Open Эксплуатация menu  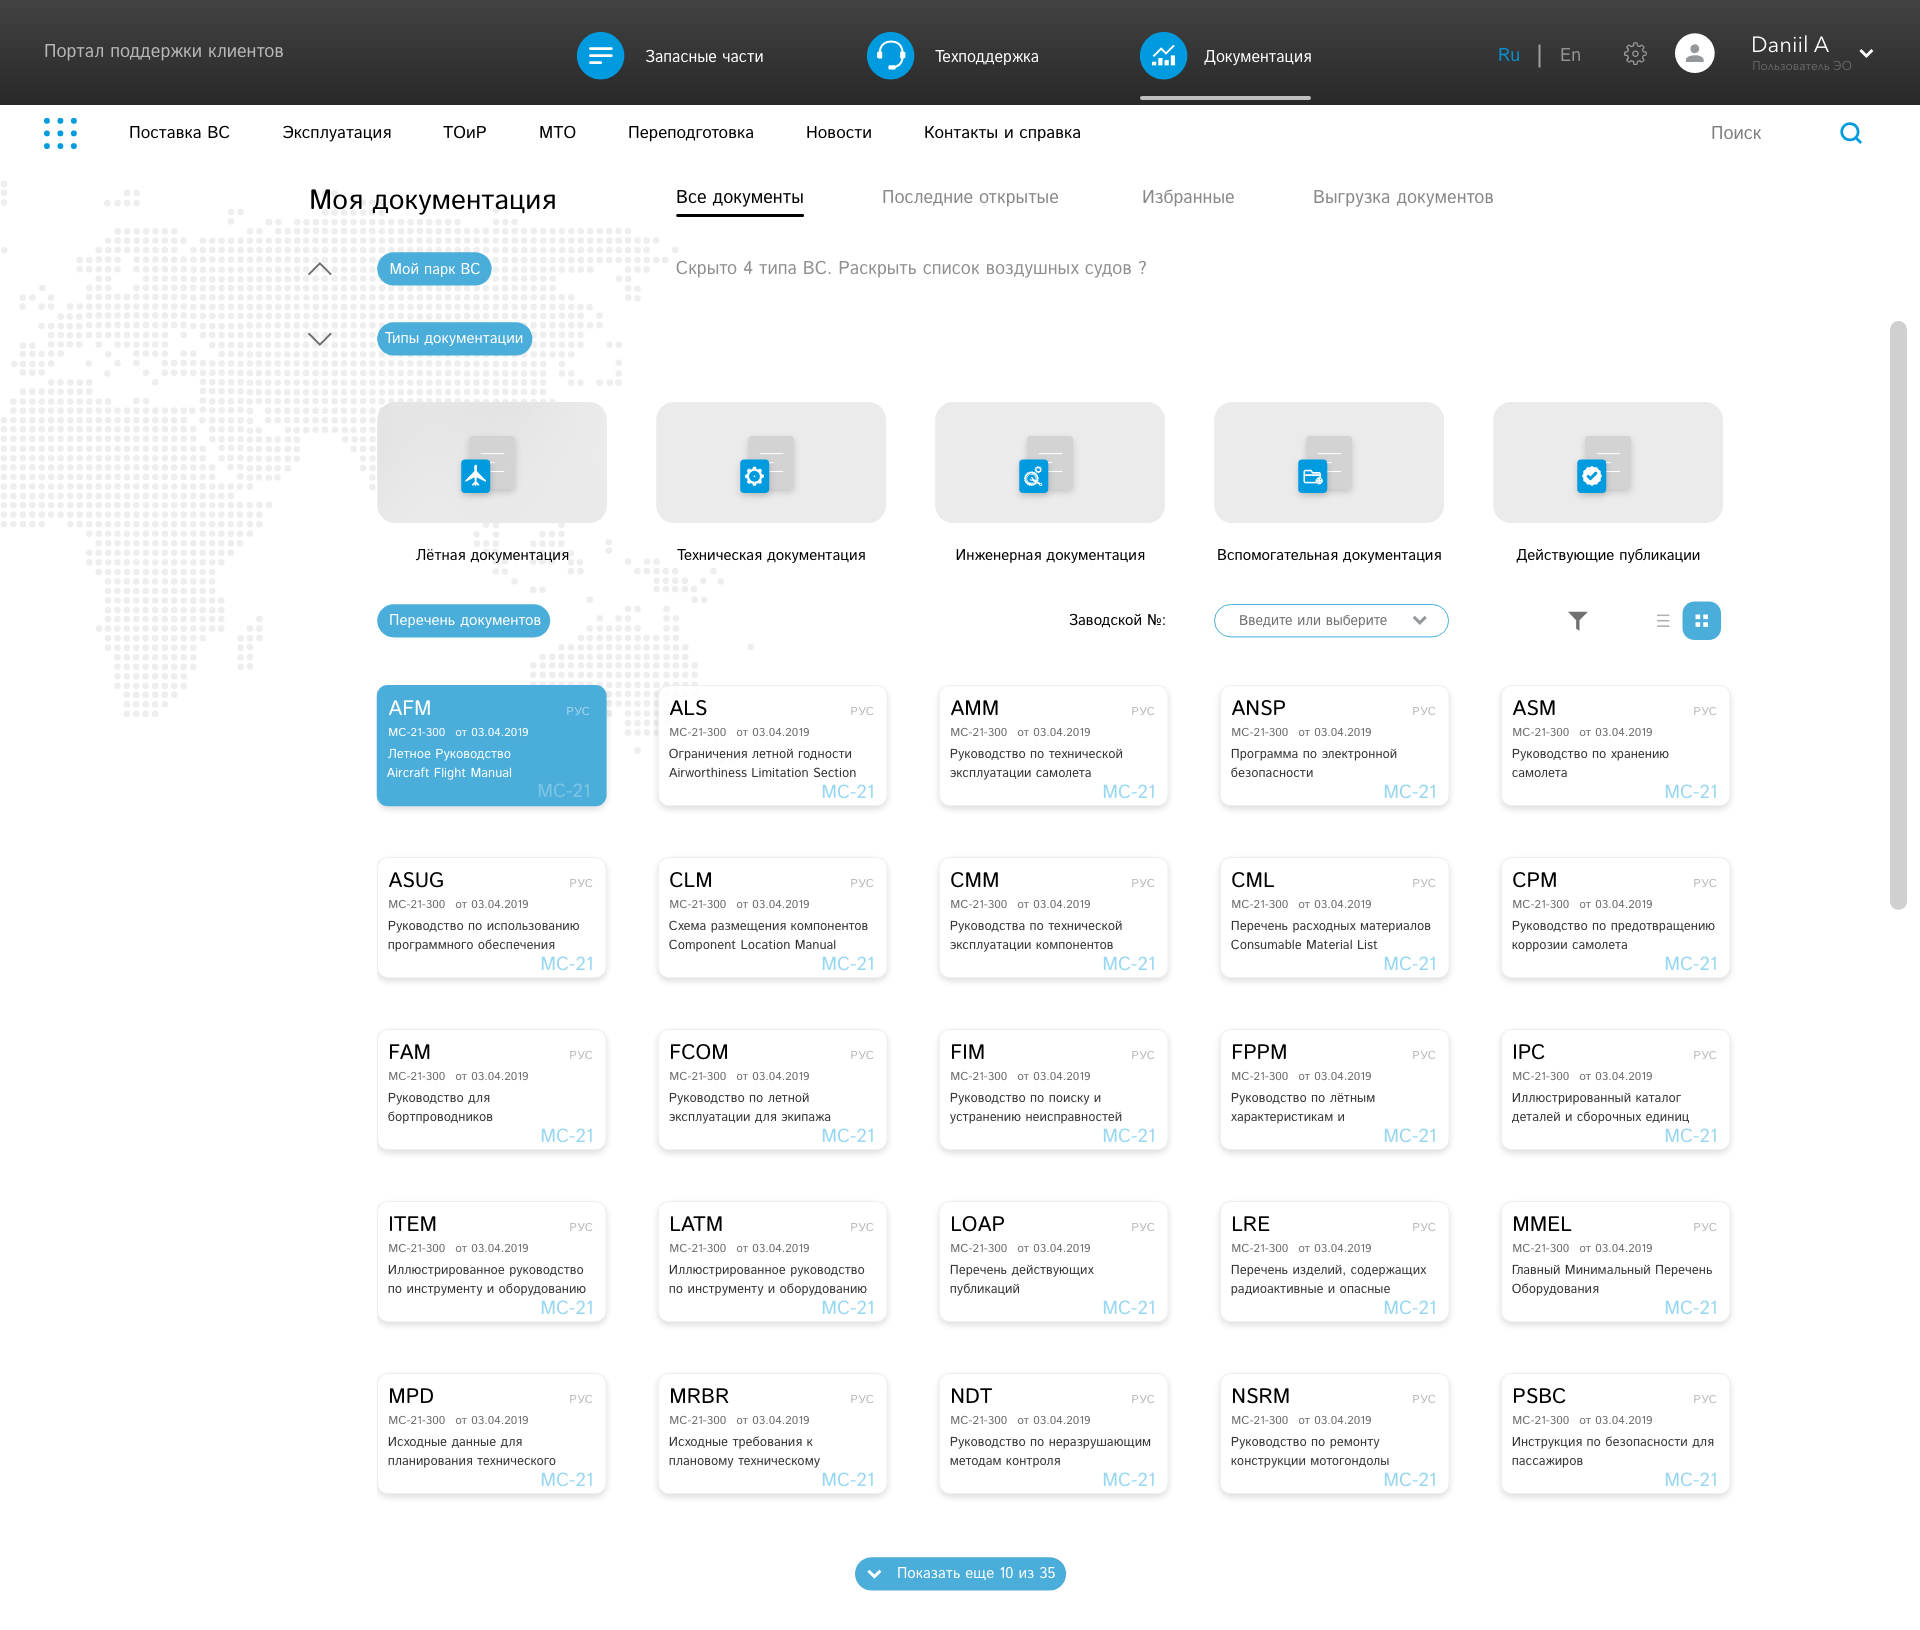pyautogui.click(x=337, y=132)
